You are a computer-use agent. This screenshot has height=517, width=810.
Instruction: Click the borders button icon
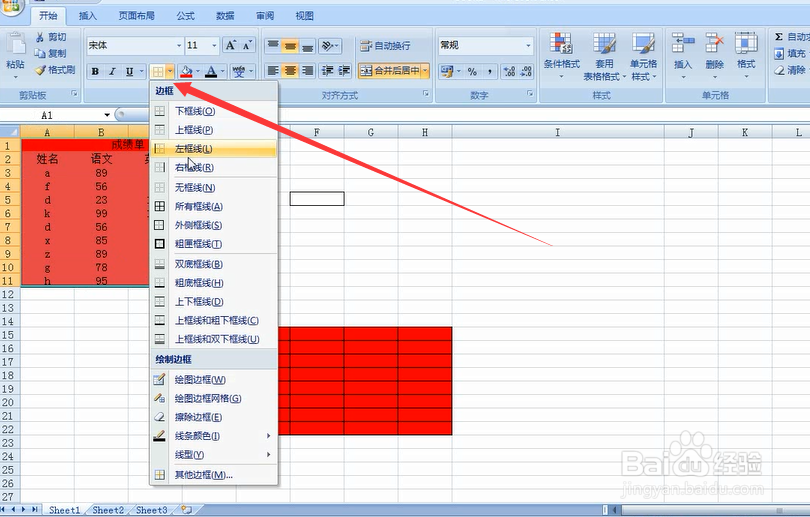[x=158, y=71]
